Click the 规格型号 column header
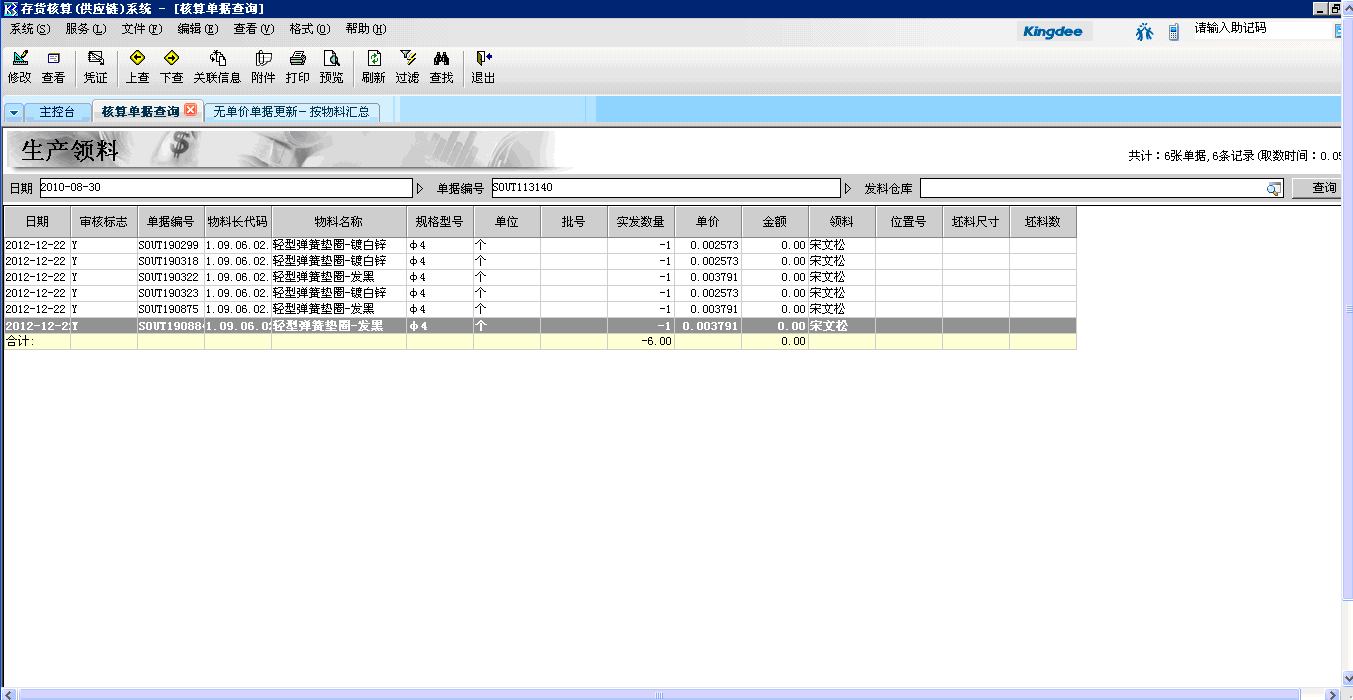Image resolution: width=1353 pixels, height=700 pixels. (440, 221)
